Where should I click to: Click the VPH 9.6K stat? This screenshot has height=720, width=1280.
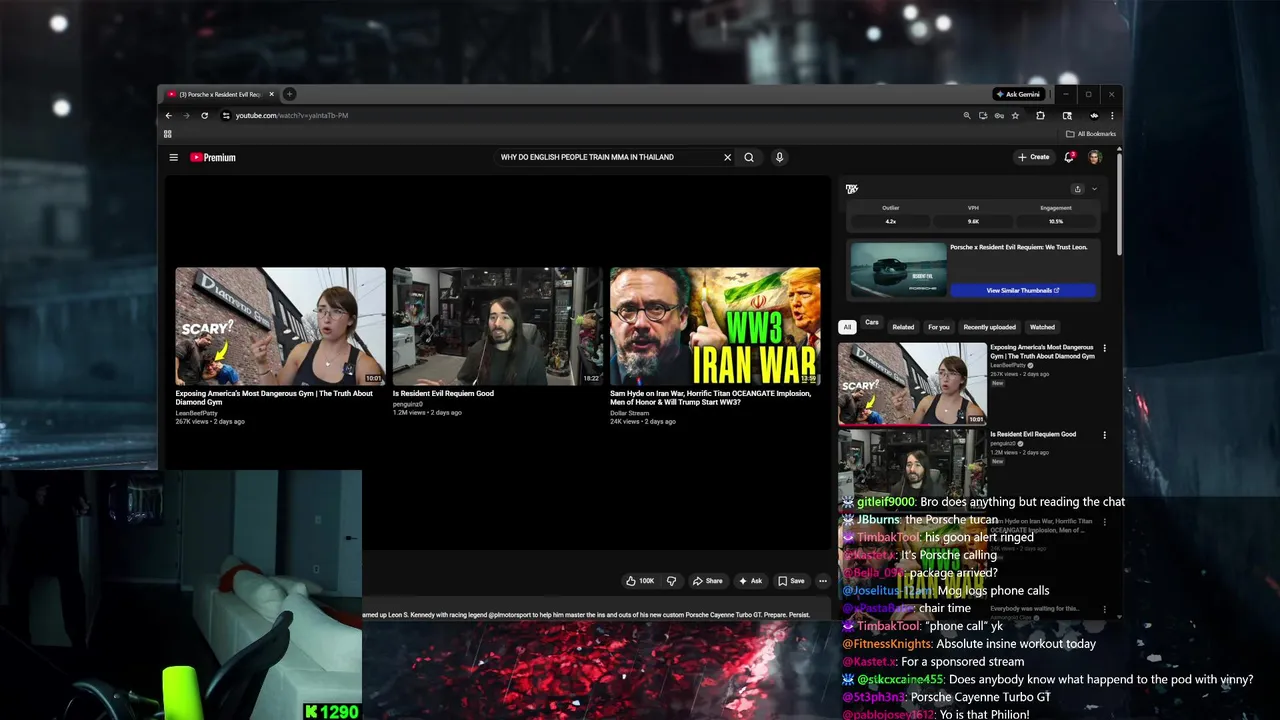[973, 214]
